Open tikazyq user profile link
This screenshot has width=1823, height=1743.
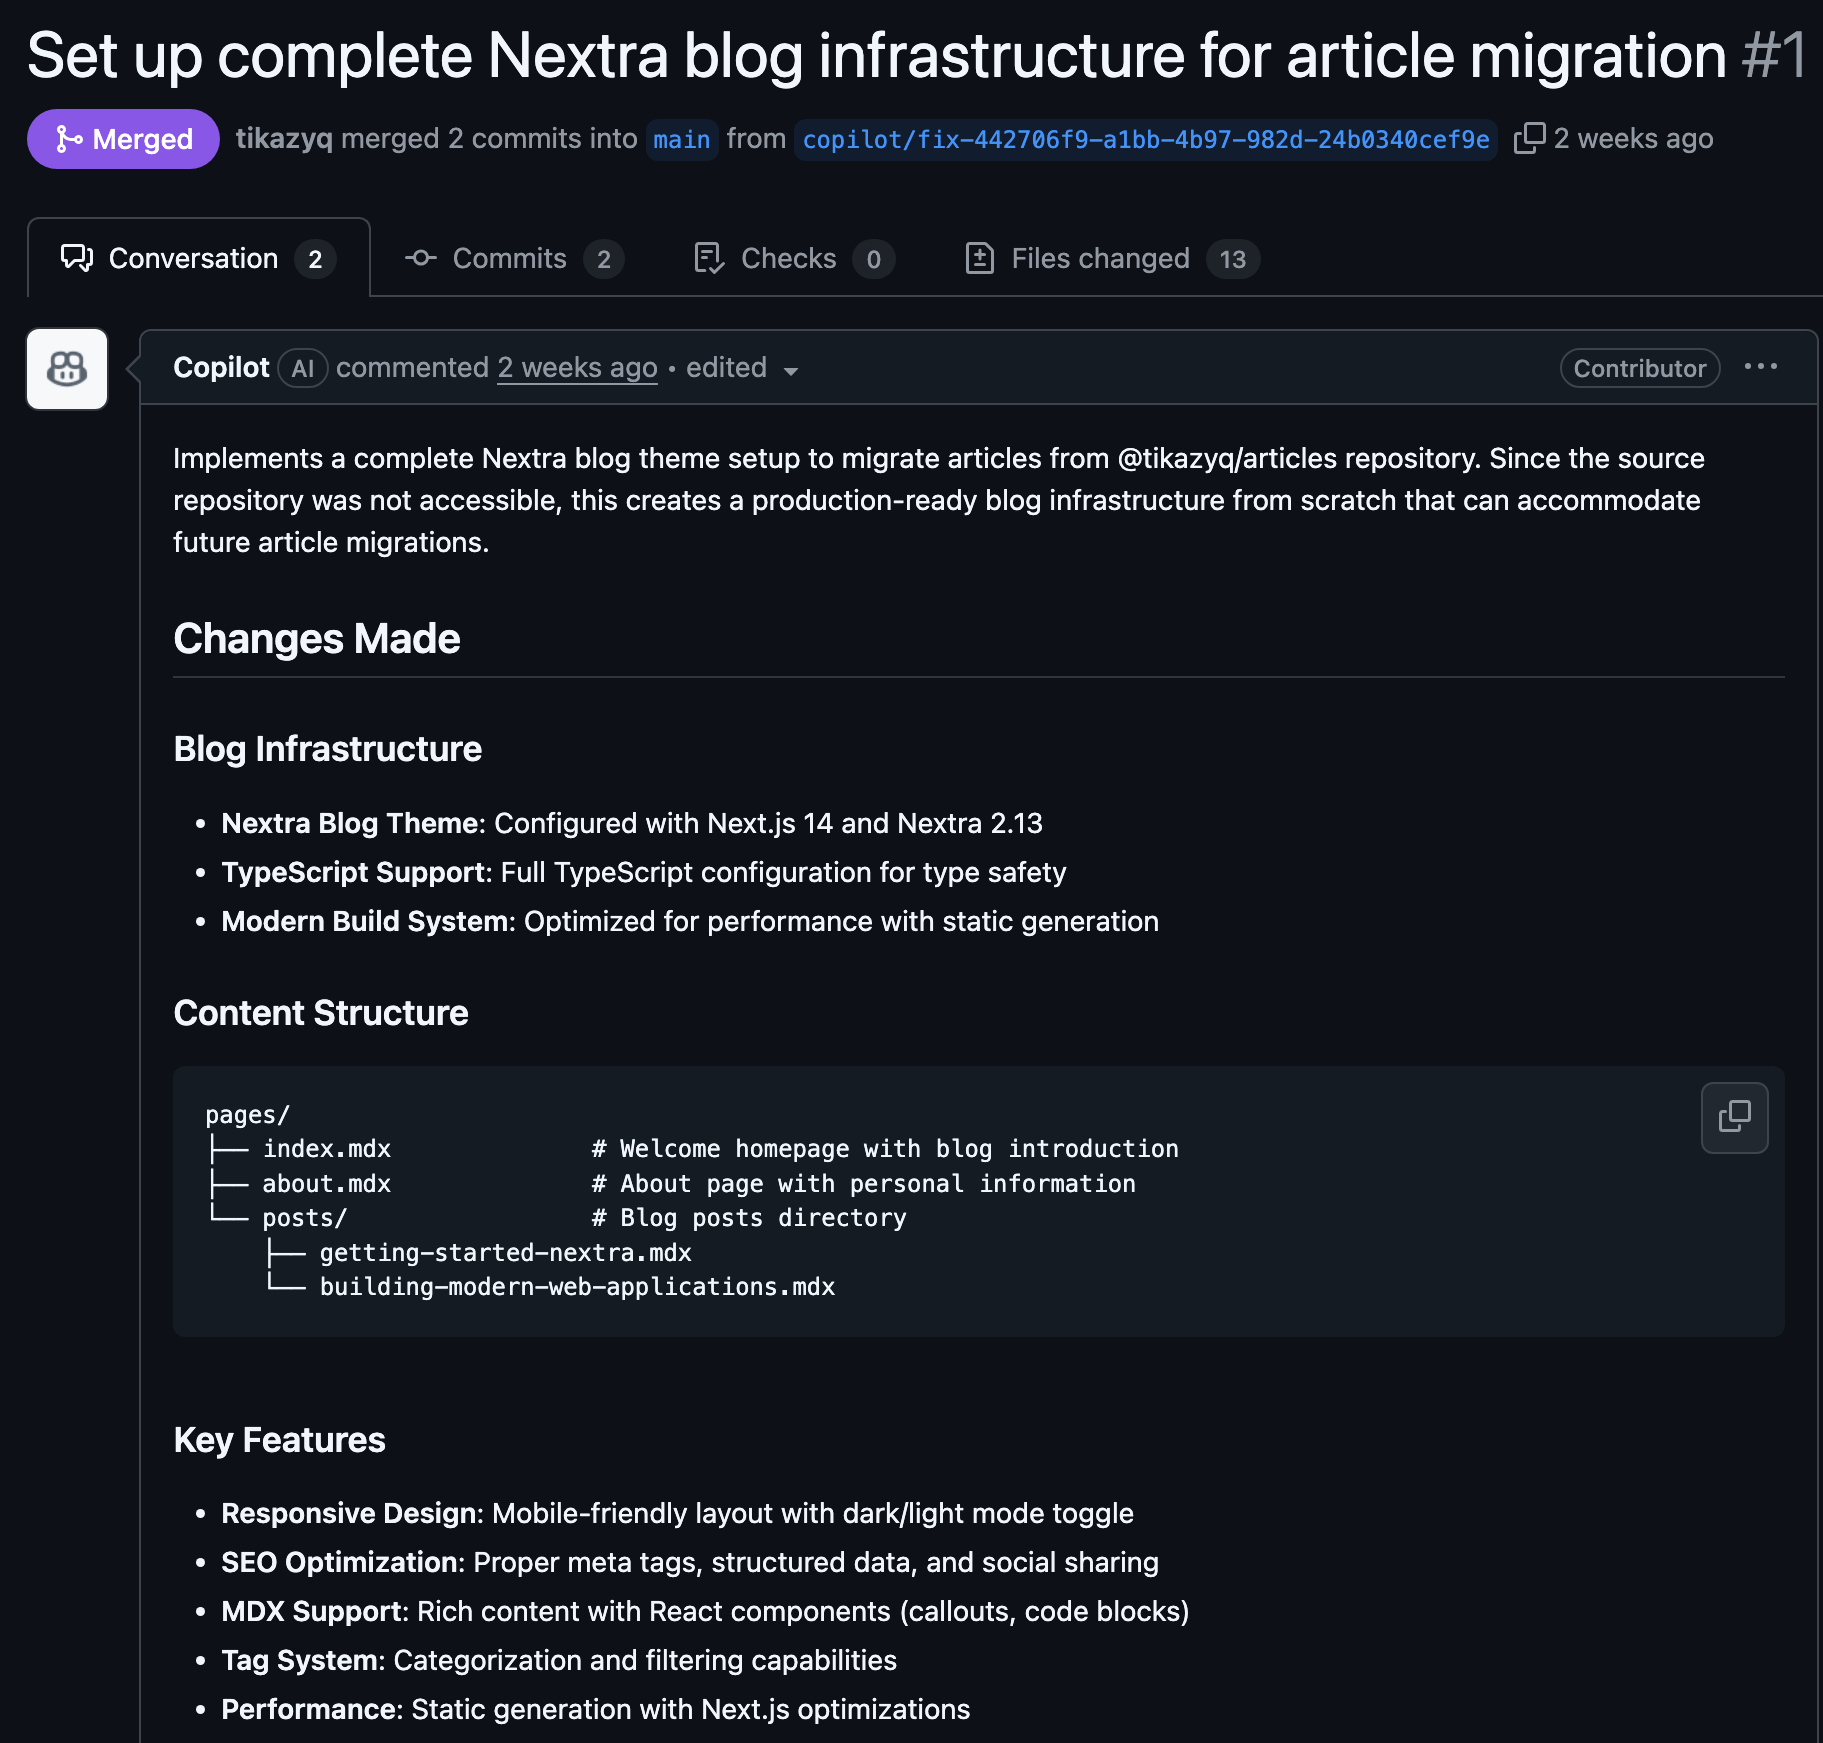[x=284, y=138]
